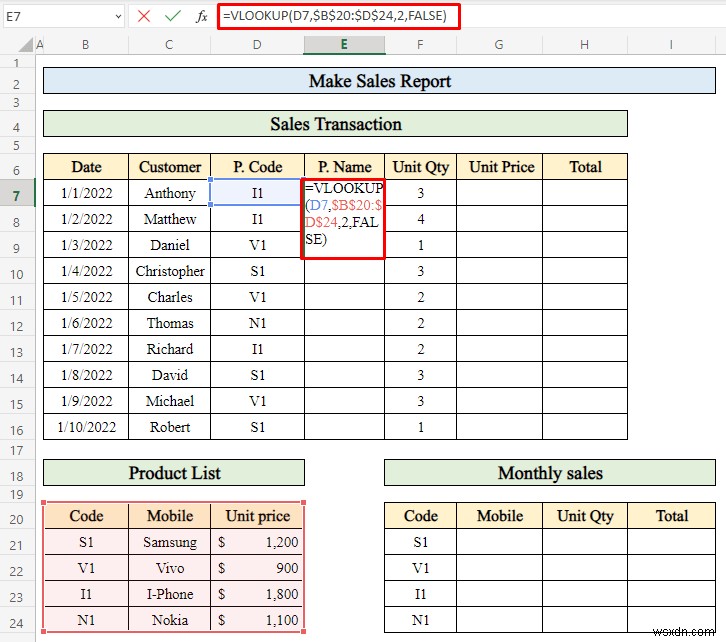
Task: Click the Vivo cell in Product List
Action: coord(169,568)
